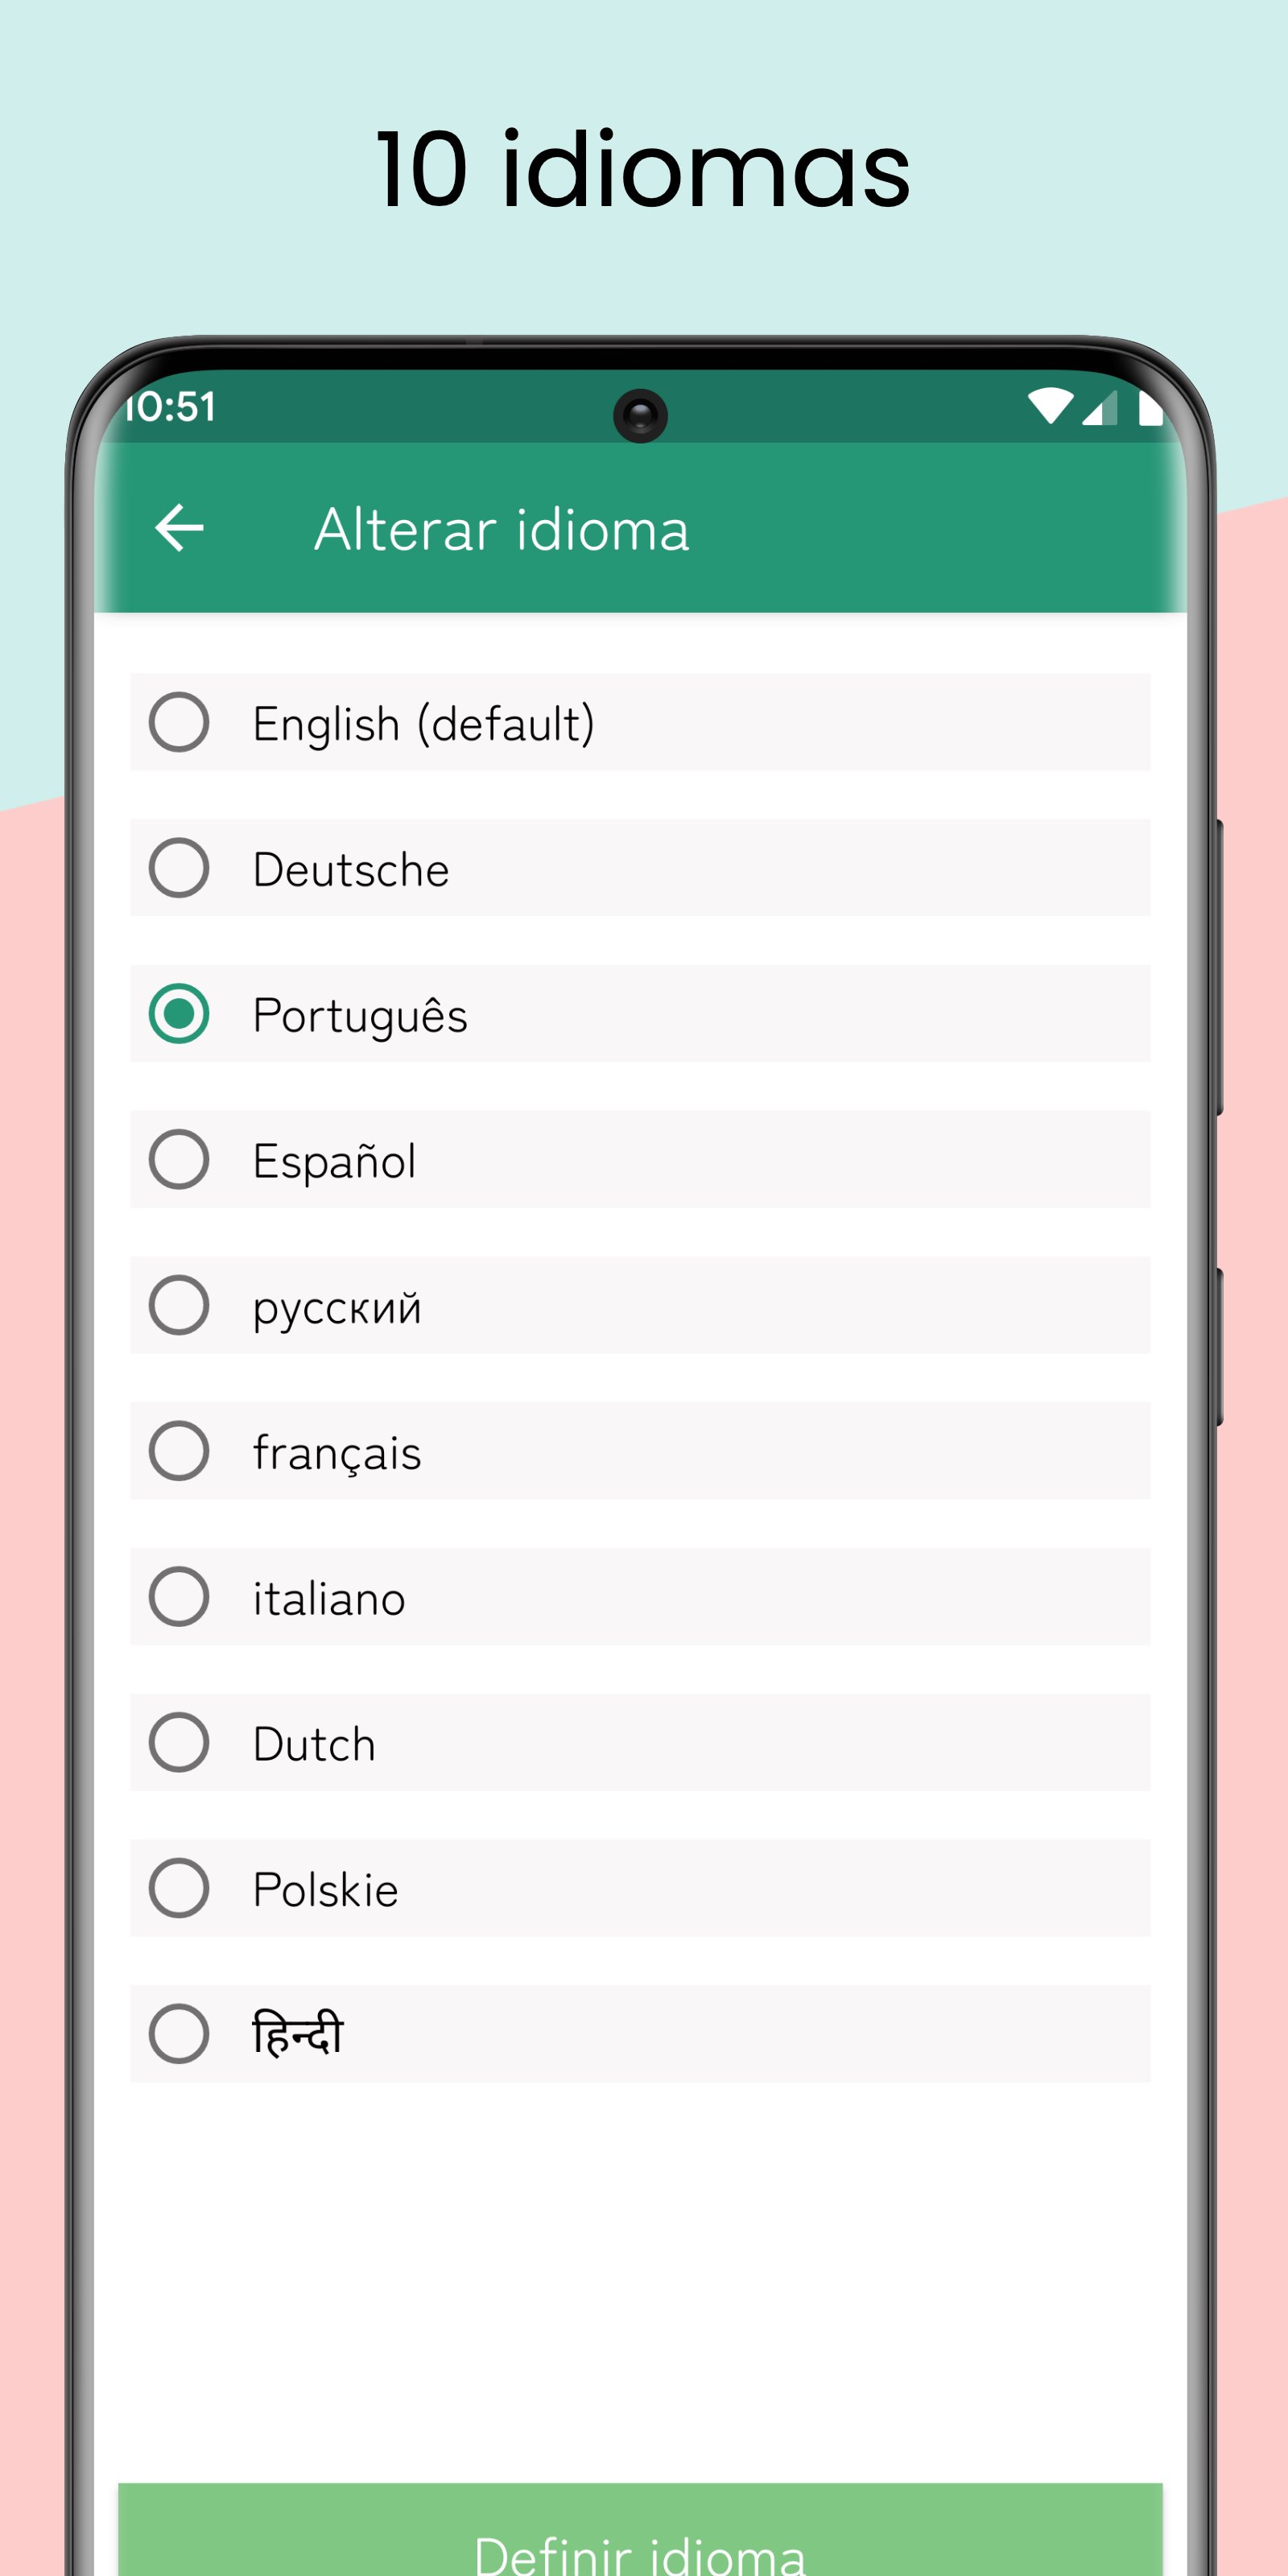Tap the clock showing 10:51
This screenshot has width=1288, height=2576.
[x=170, y=407]
